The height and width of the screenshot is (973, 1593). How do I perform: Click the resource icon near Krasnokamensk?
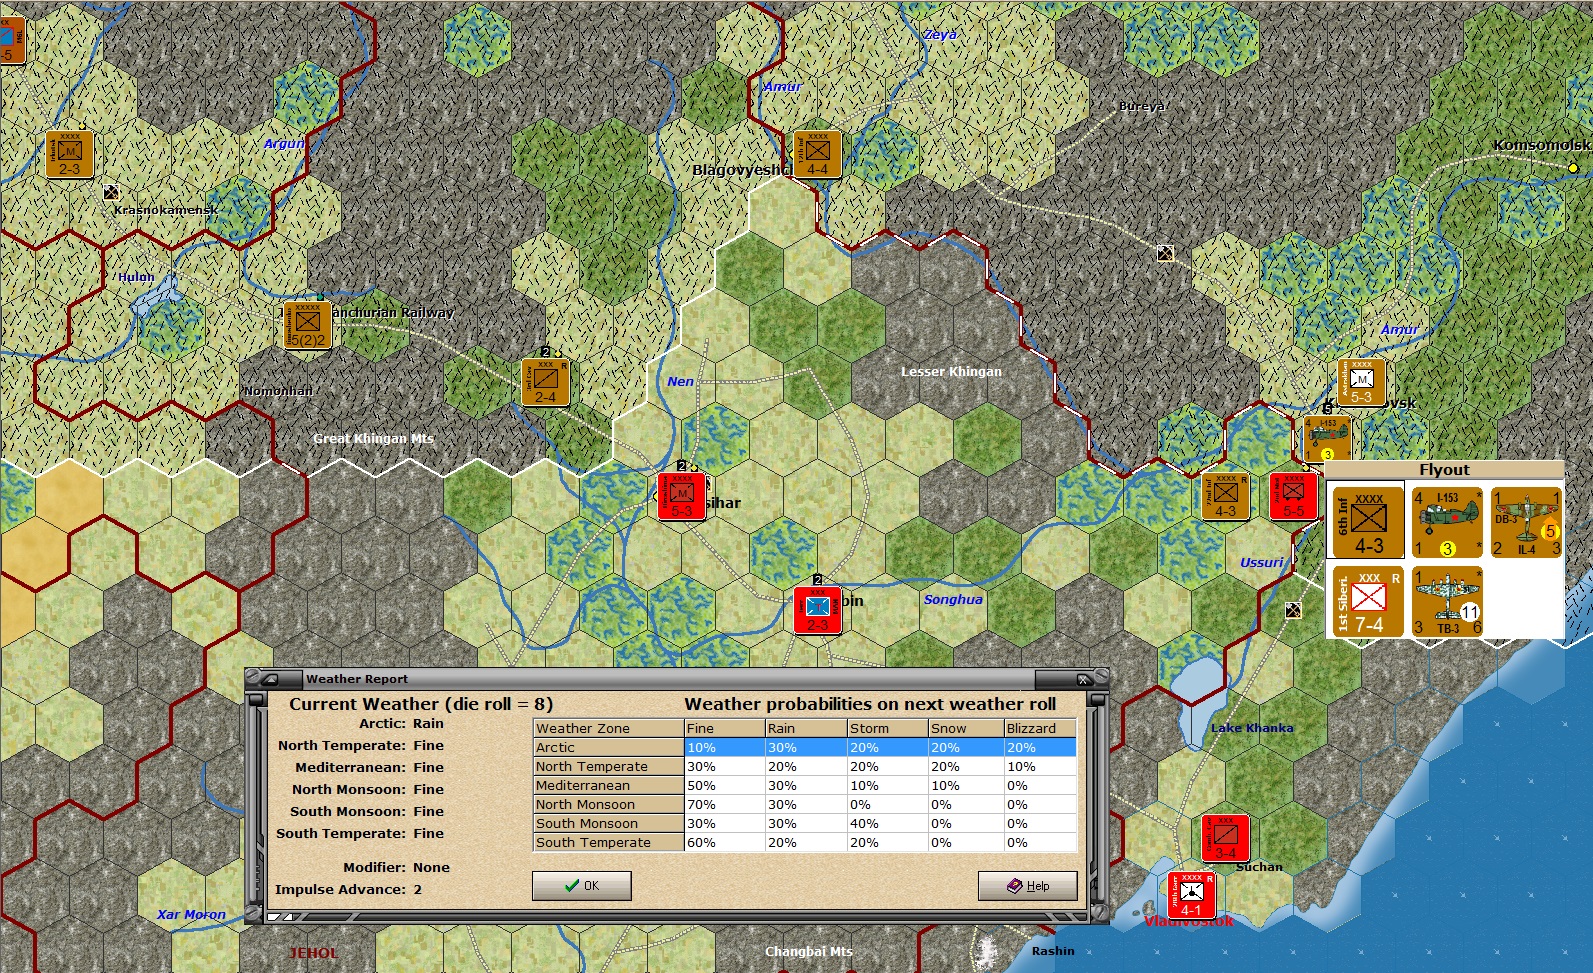tap(111, 192)
